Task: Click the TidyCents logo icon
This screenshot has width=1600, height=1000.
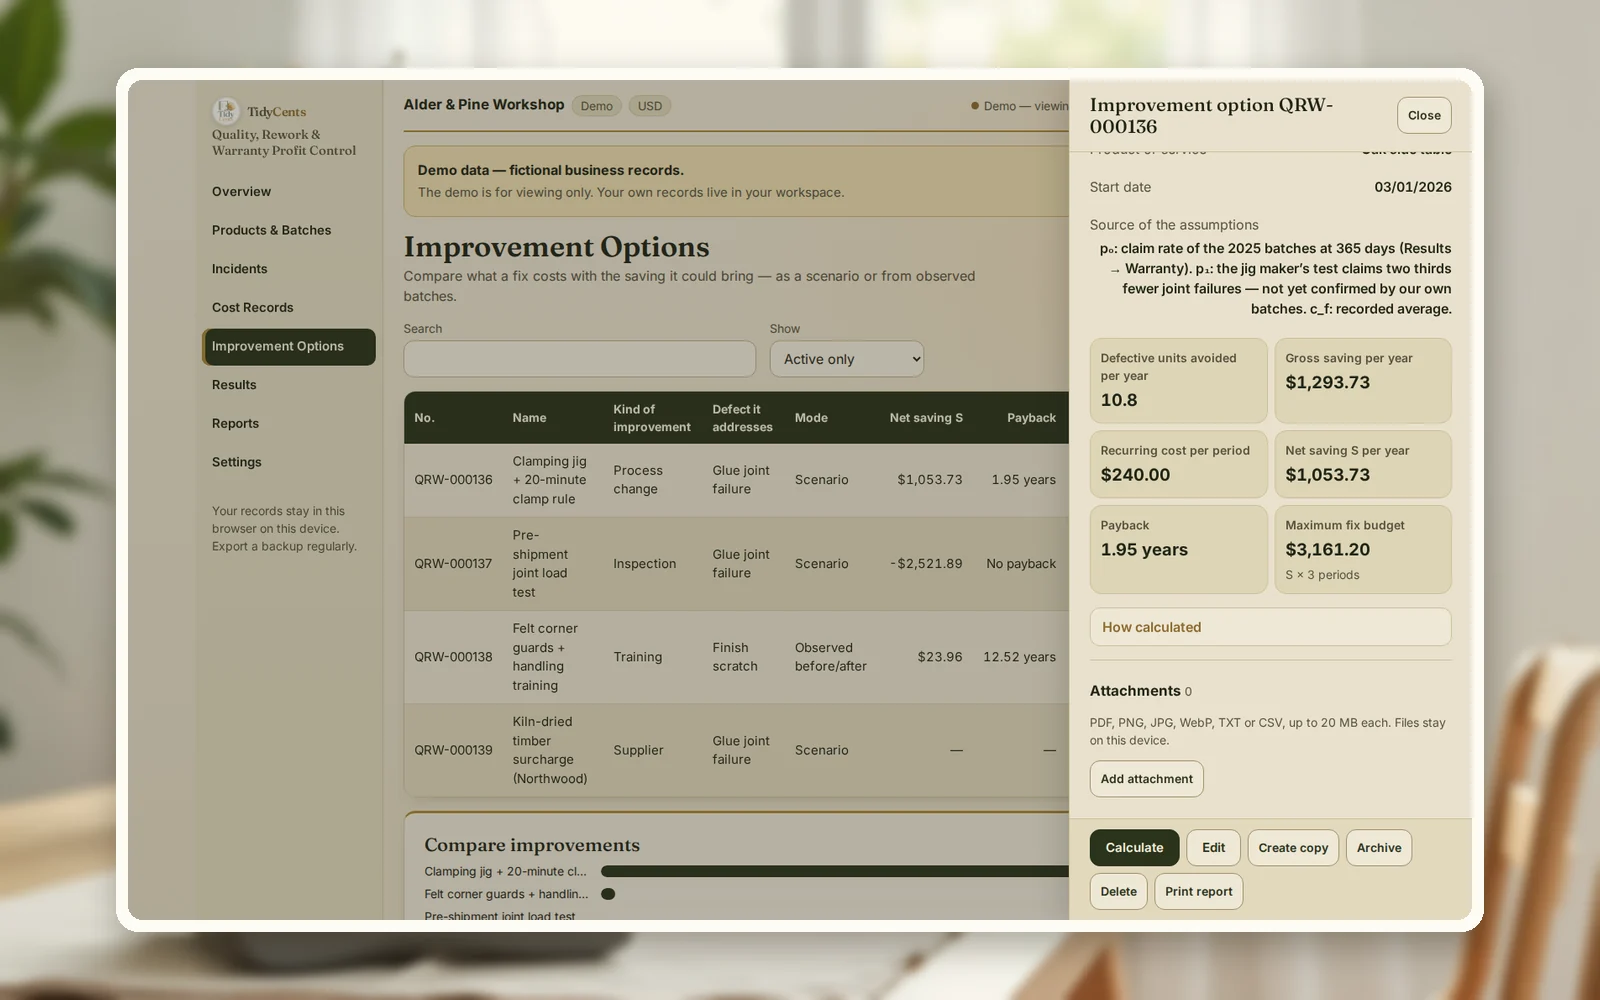Action: tap(225, 110)
